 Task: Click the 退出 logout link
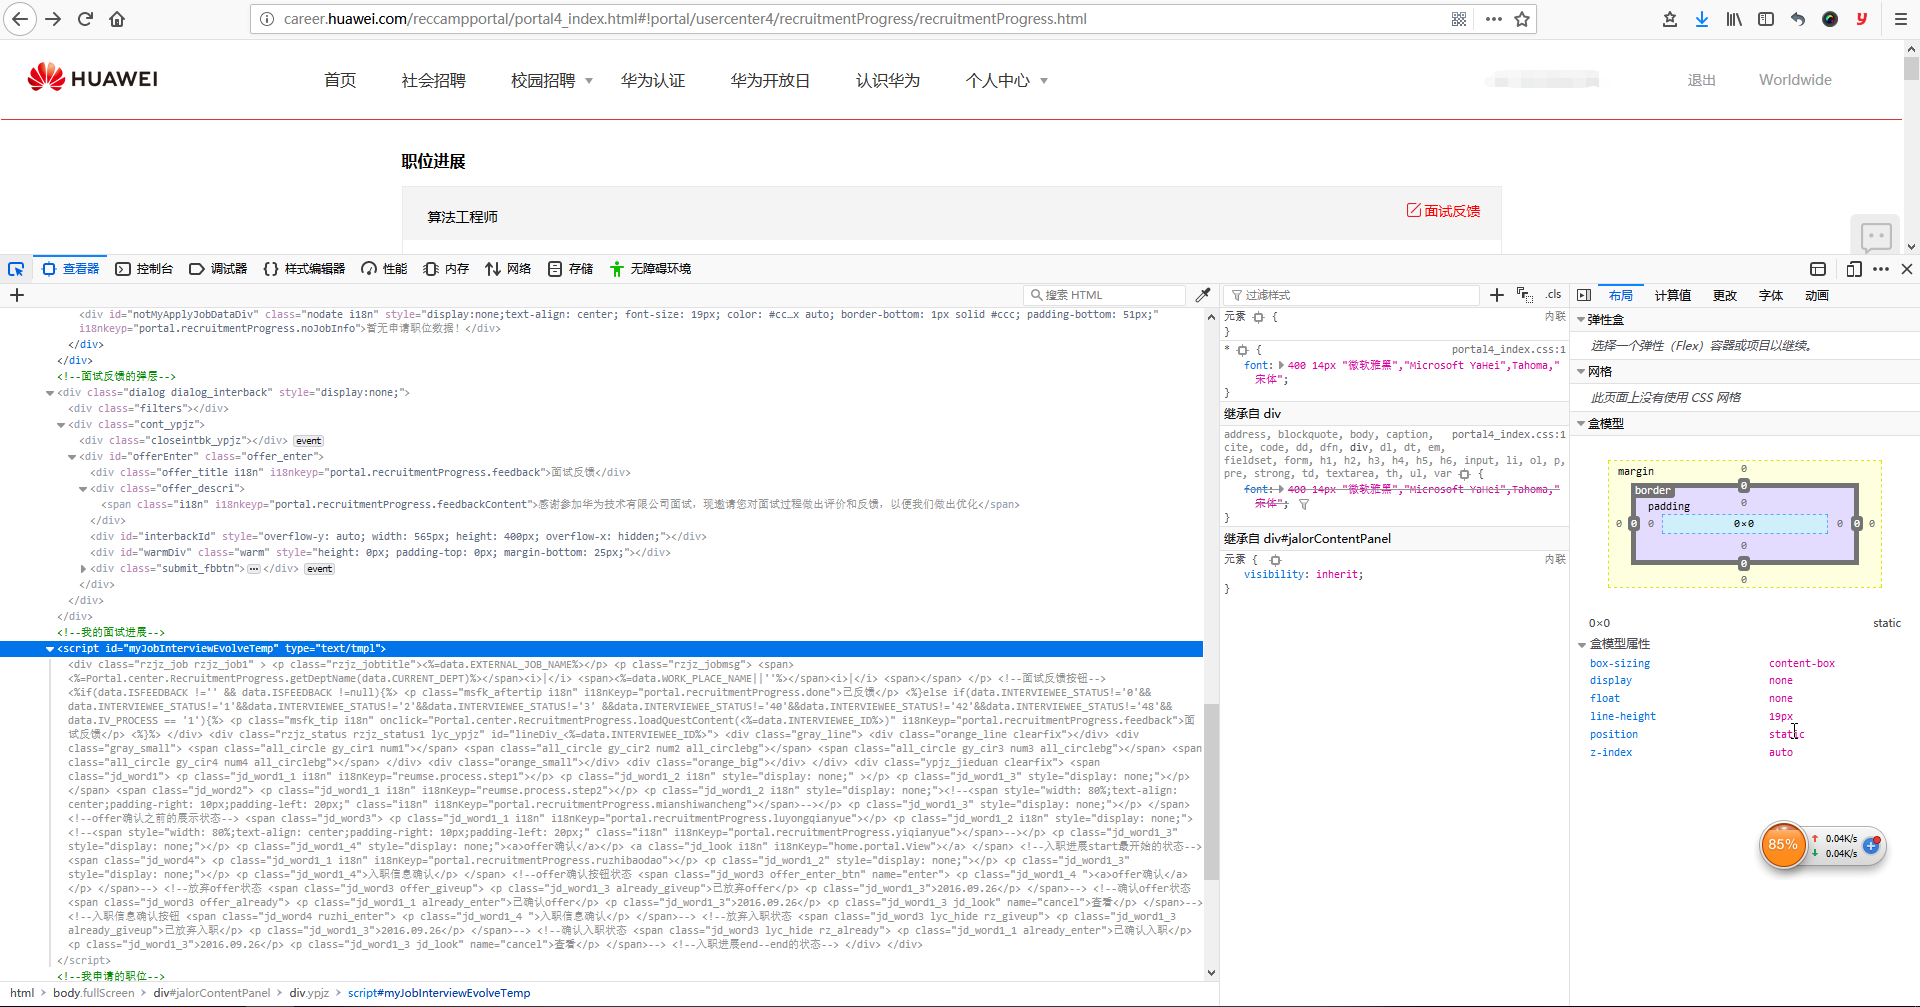(1701, 80)
